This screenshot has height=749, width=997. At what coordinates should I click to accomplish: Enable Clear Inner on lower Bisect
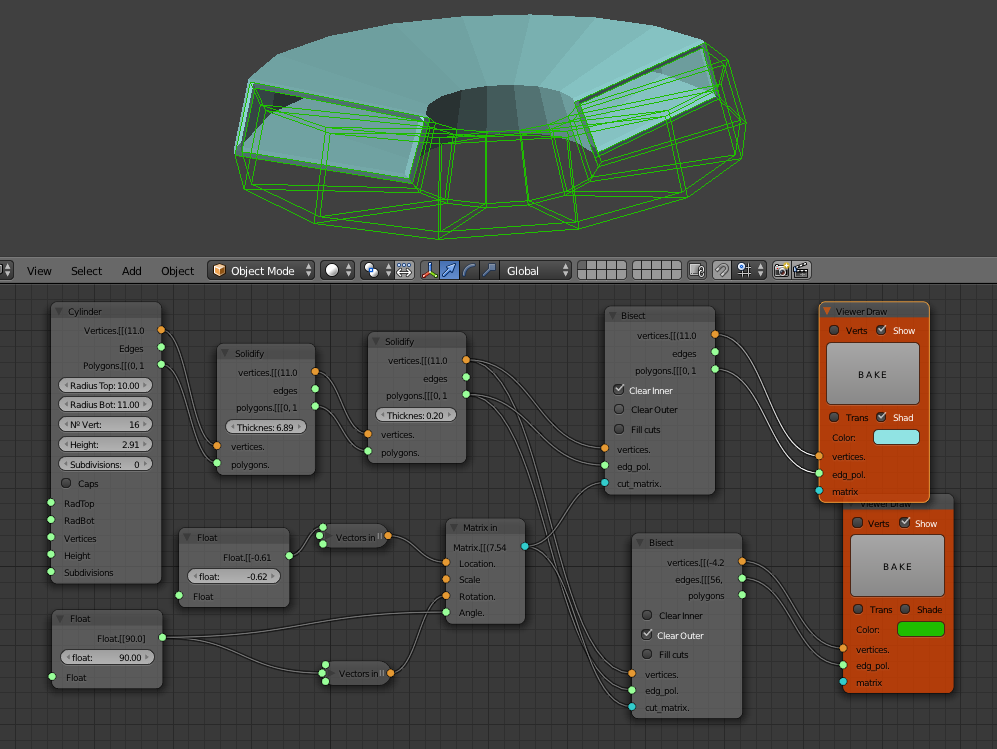pyautogui.click(x=647, y=615)
